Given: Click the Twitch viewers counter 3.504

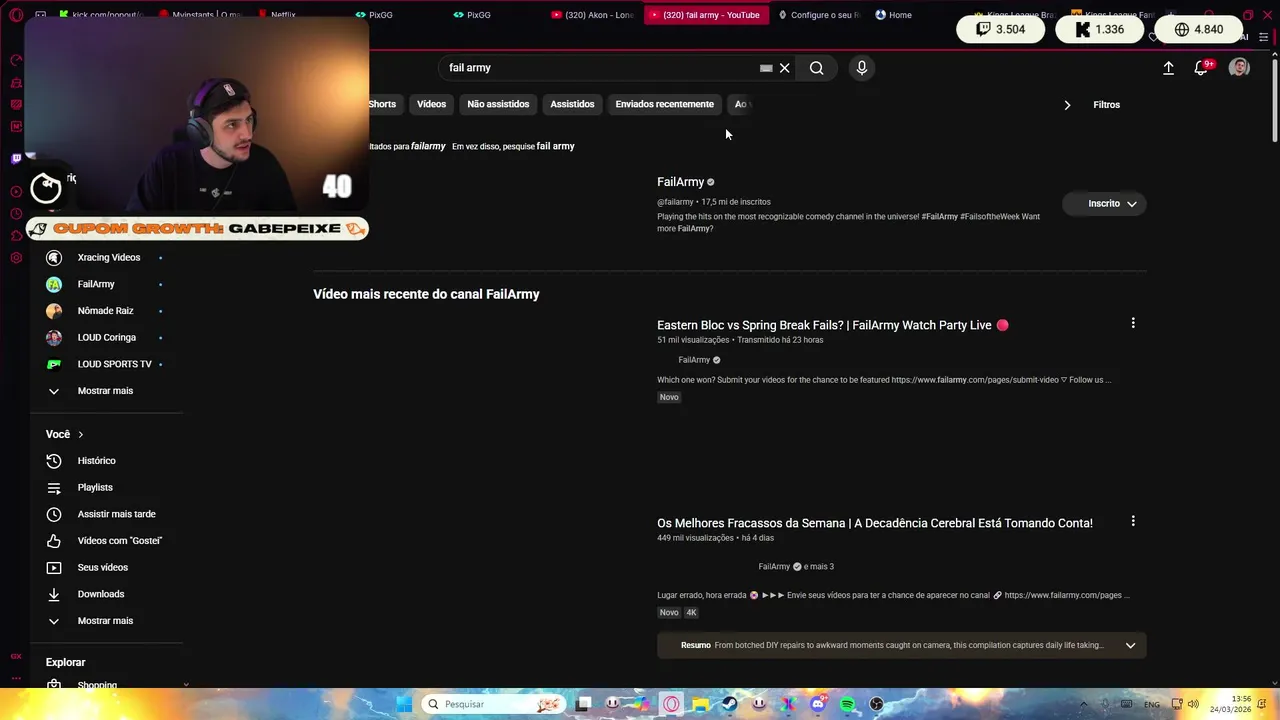Looking at the screenshot, I should [1001, 29].
